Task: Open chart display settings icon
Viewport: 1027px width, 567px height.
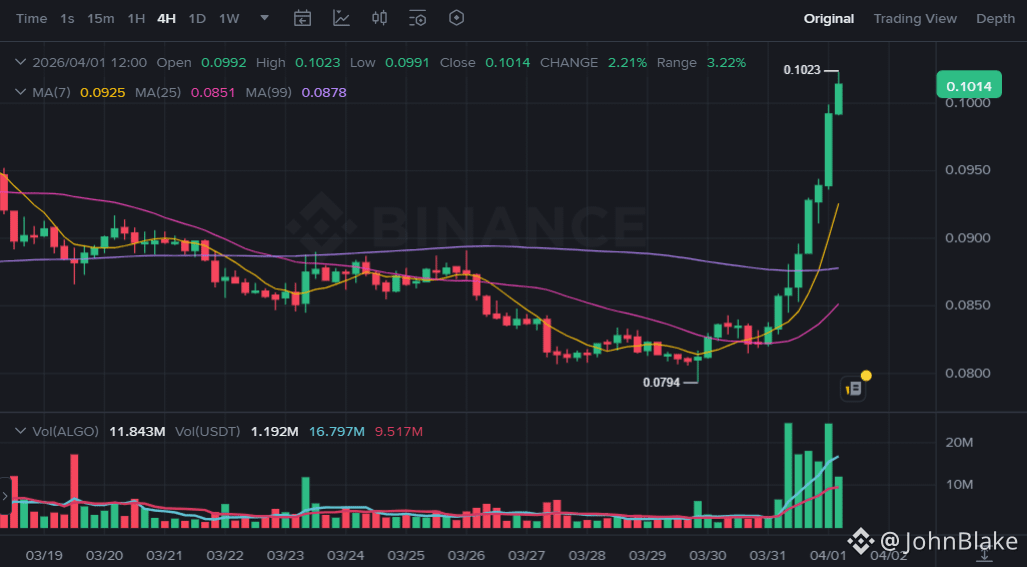Action: [417, 18]
